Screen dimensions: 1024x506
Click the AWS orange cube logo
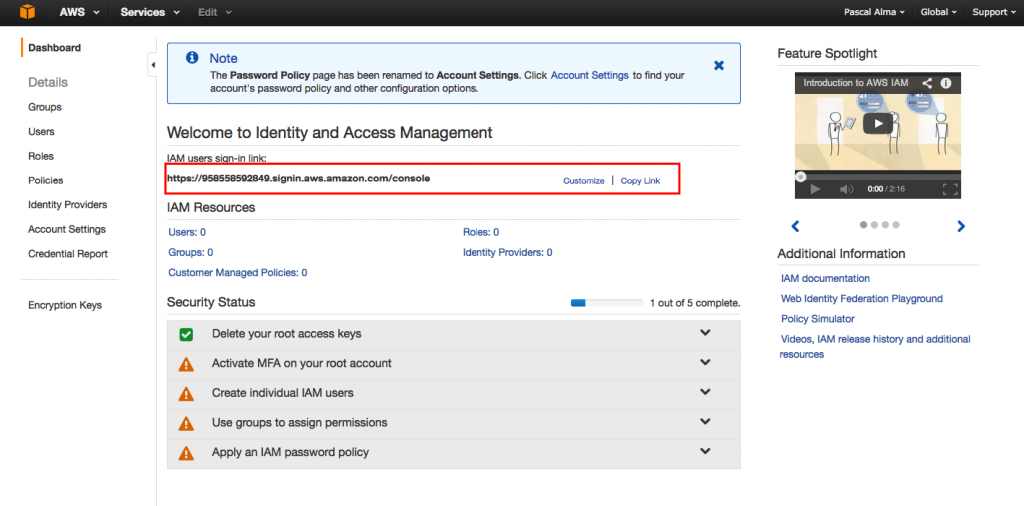27,12
